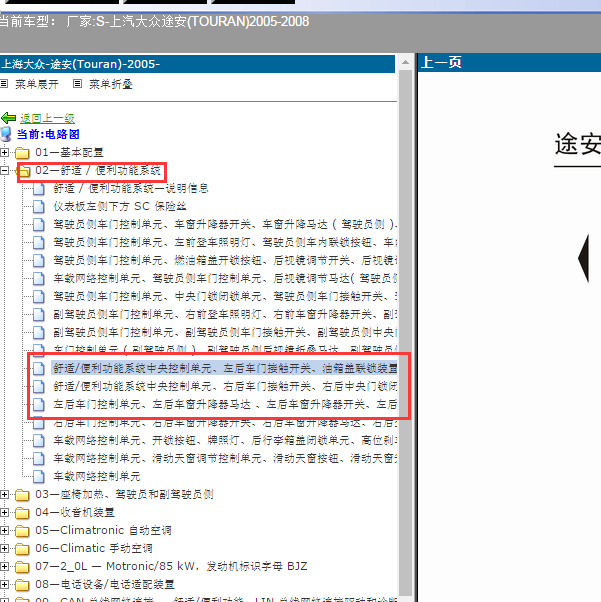Open 车载网络控制单元、驾驶员侧车门控制单元 entry
This screenshot has width=601, height=602.
(x=225, y=278)
